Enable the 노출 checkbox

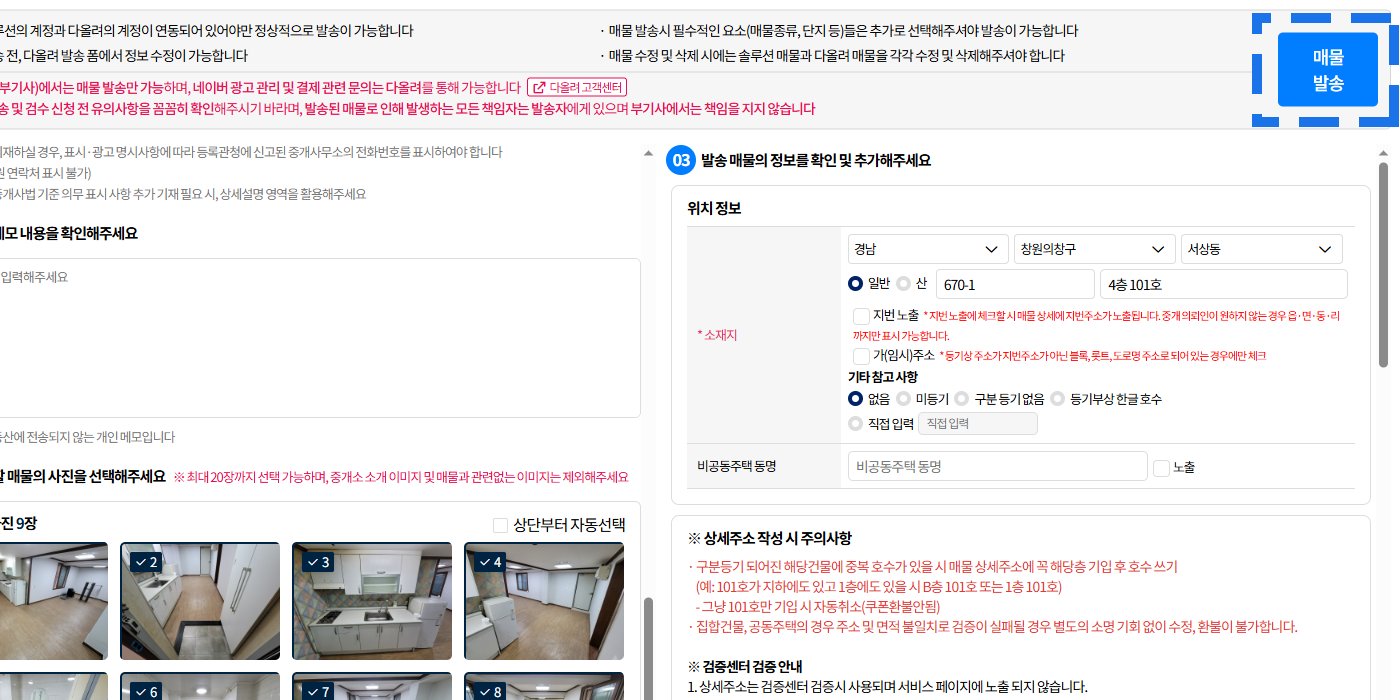point(1161,468)
